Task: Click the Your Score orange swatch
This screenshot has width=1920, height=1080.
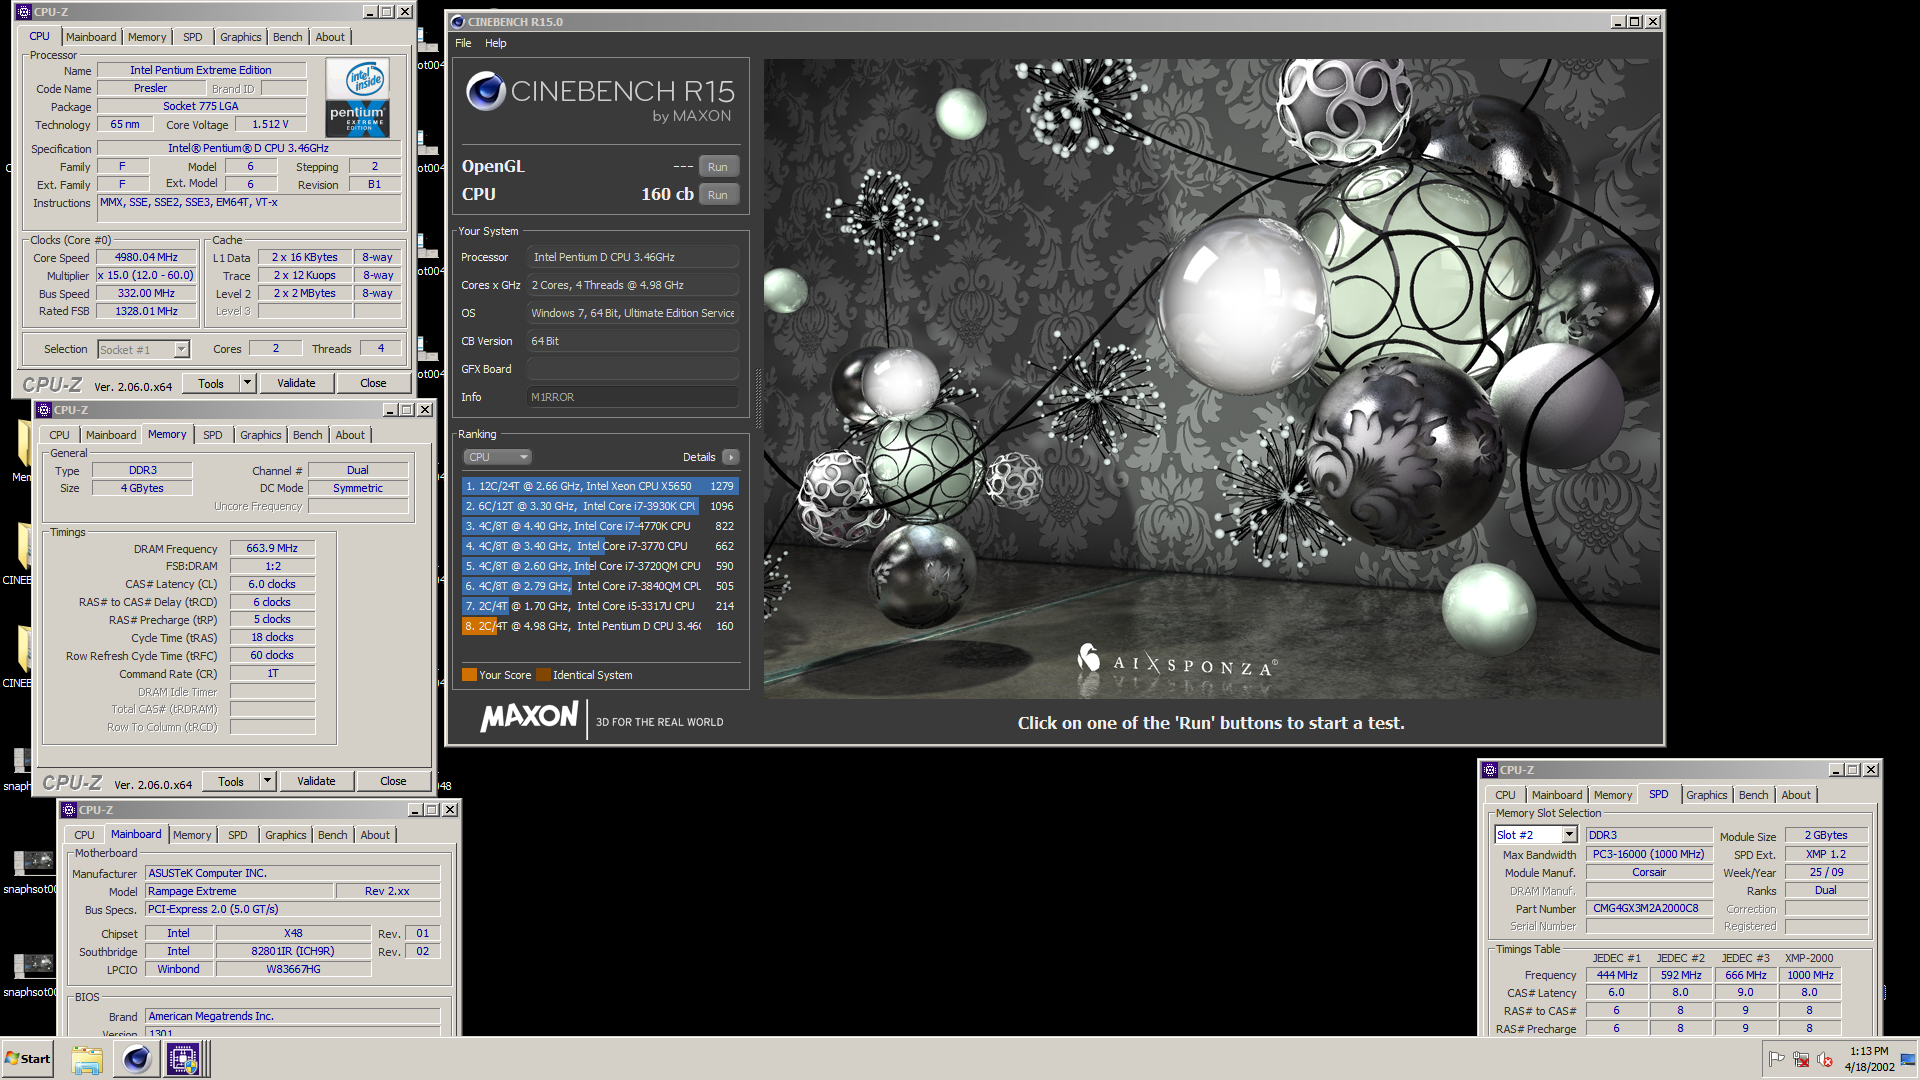Action: [469, 675]
